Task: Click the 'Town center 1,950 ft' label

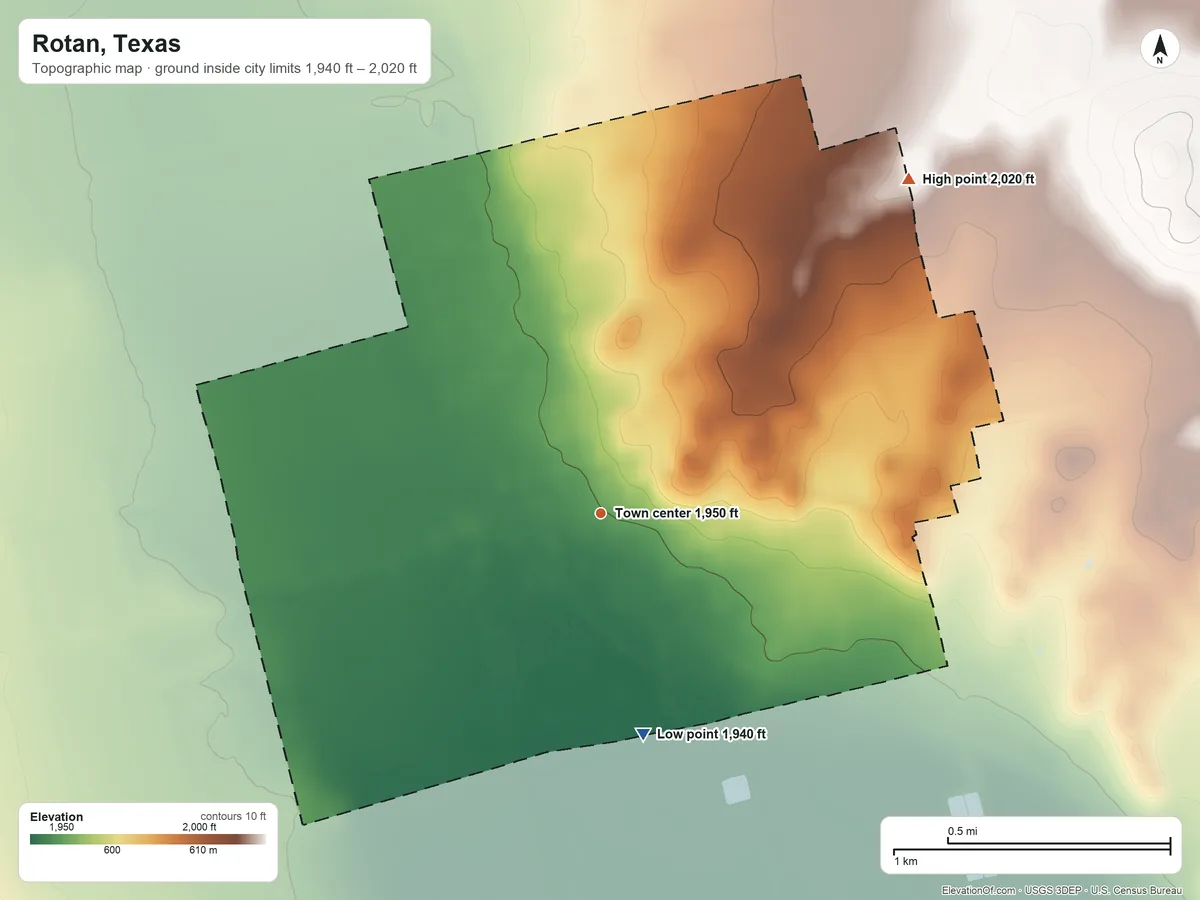Action: pyautogui.click(x=676, y=513)
